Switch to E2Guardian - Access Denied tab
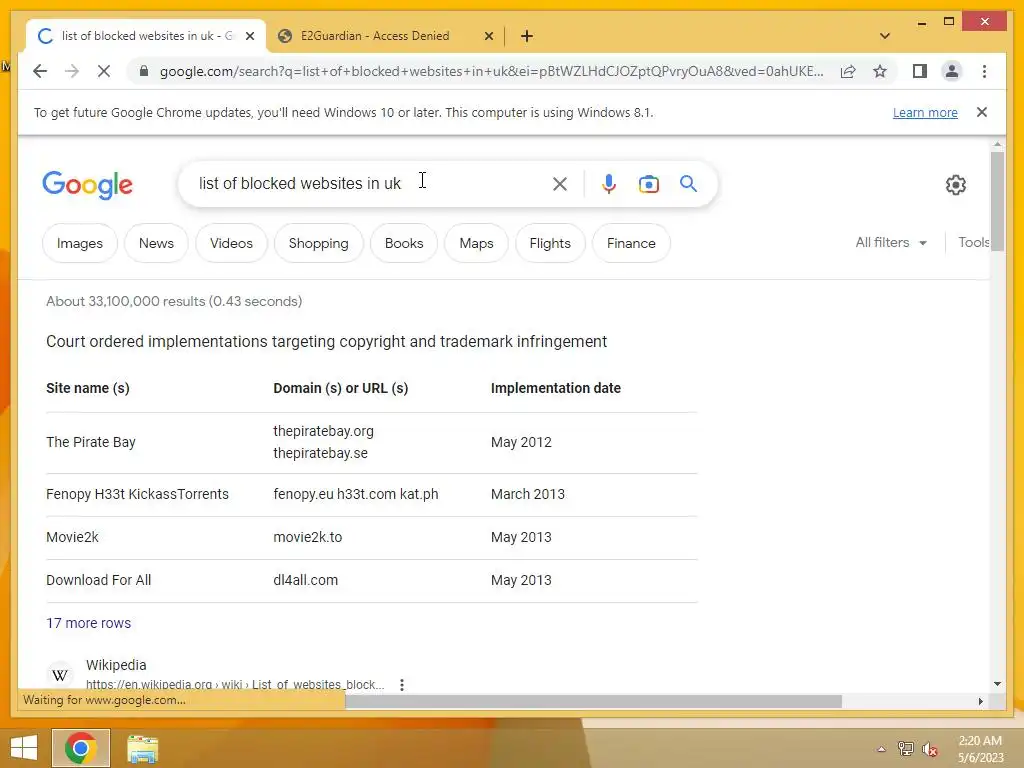Image resolution: width=1024 pixels, height=768 pixels. click(x=385, y=36)
